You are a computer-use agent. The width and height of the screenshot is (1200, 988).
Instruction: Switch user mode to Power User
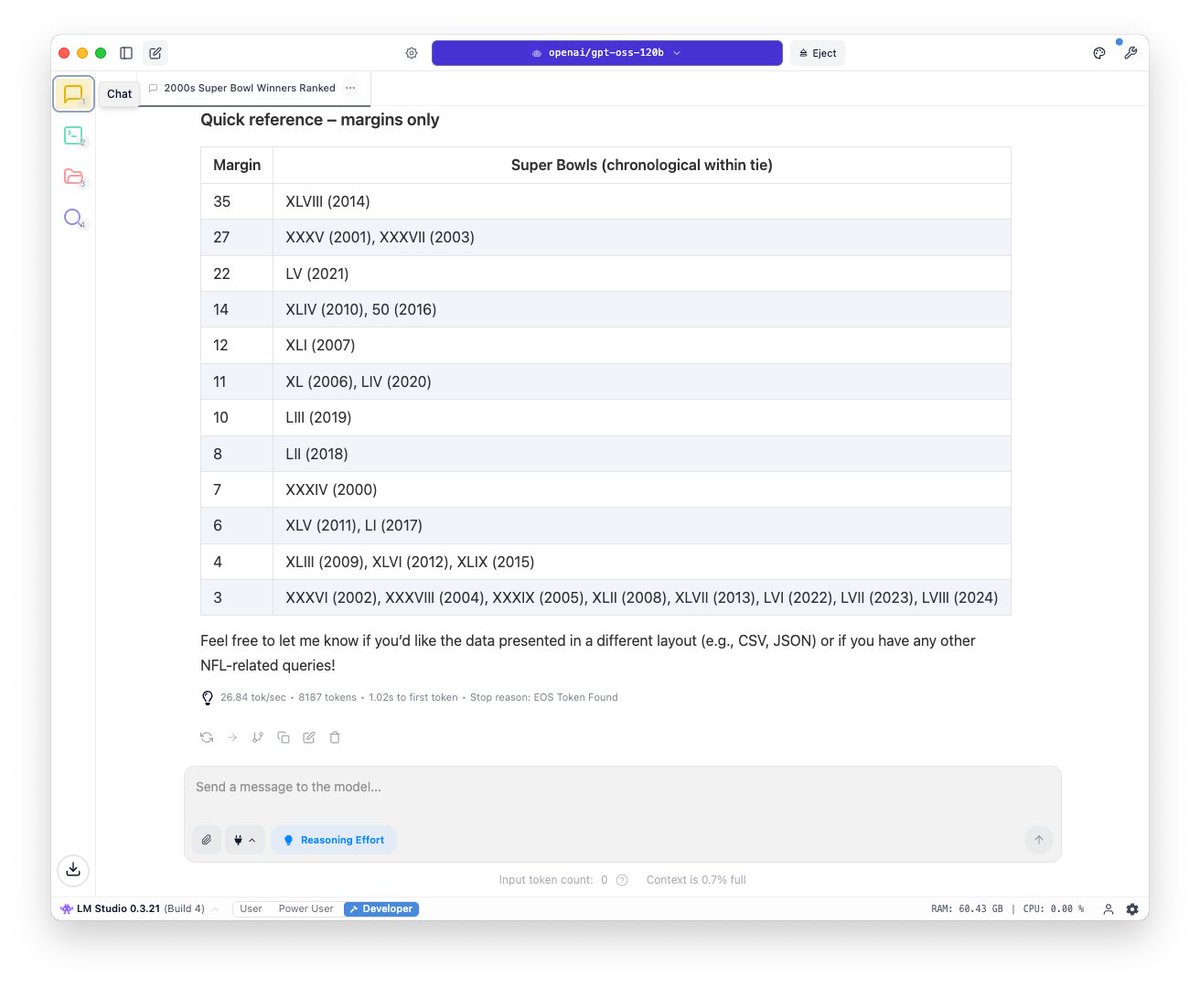(x=305, y=909)
